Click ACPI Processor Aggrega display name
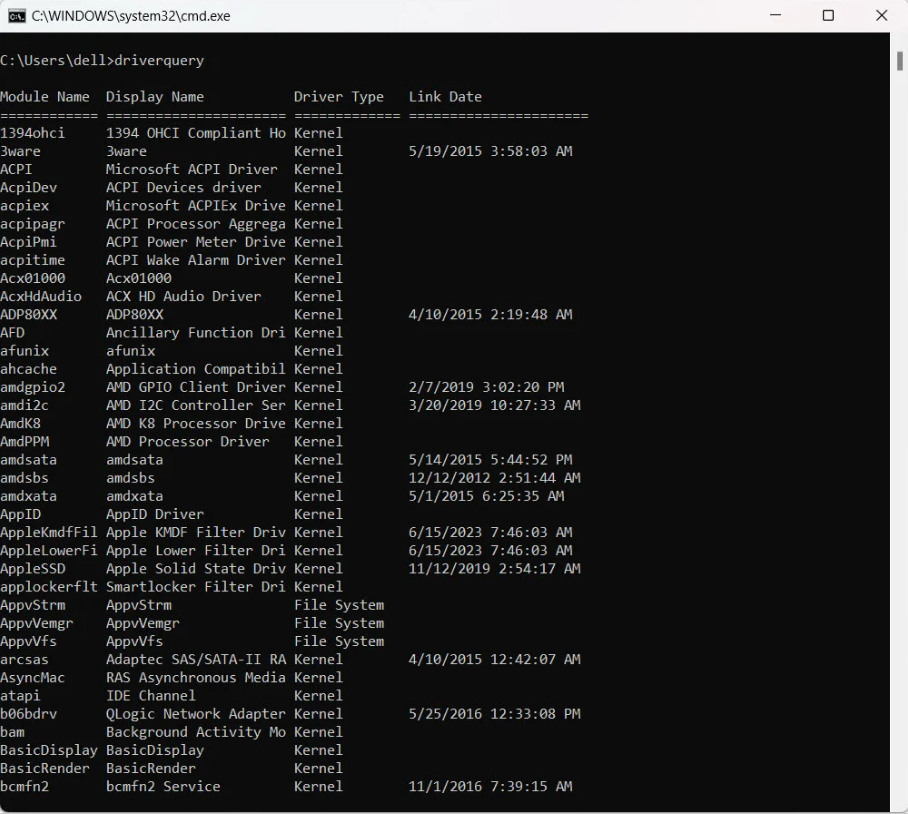This screenshot has width=908, height=814. click(x=196, y=224)
